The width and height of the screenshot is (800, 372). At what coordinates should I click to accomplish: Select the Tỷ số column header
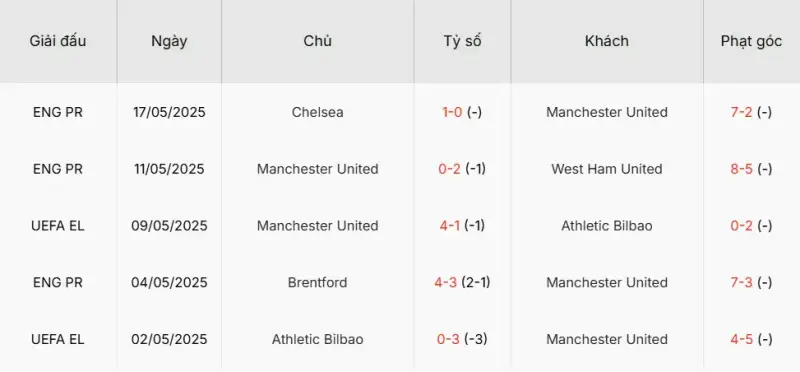(462, 41)
